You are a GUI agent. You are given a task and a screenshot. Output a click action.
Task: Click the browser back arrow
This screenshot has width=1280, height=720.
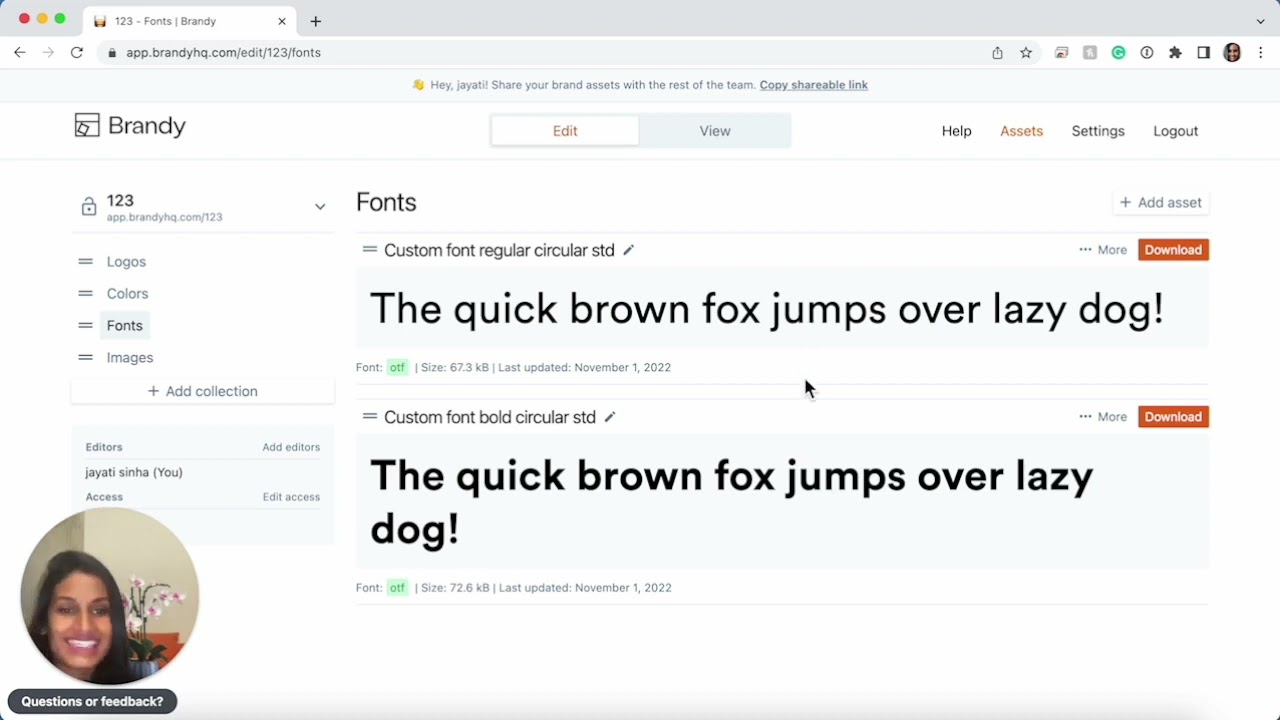[x=20, y=52]
